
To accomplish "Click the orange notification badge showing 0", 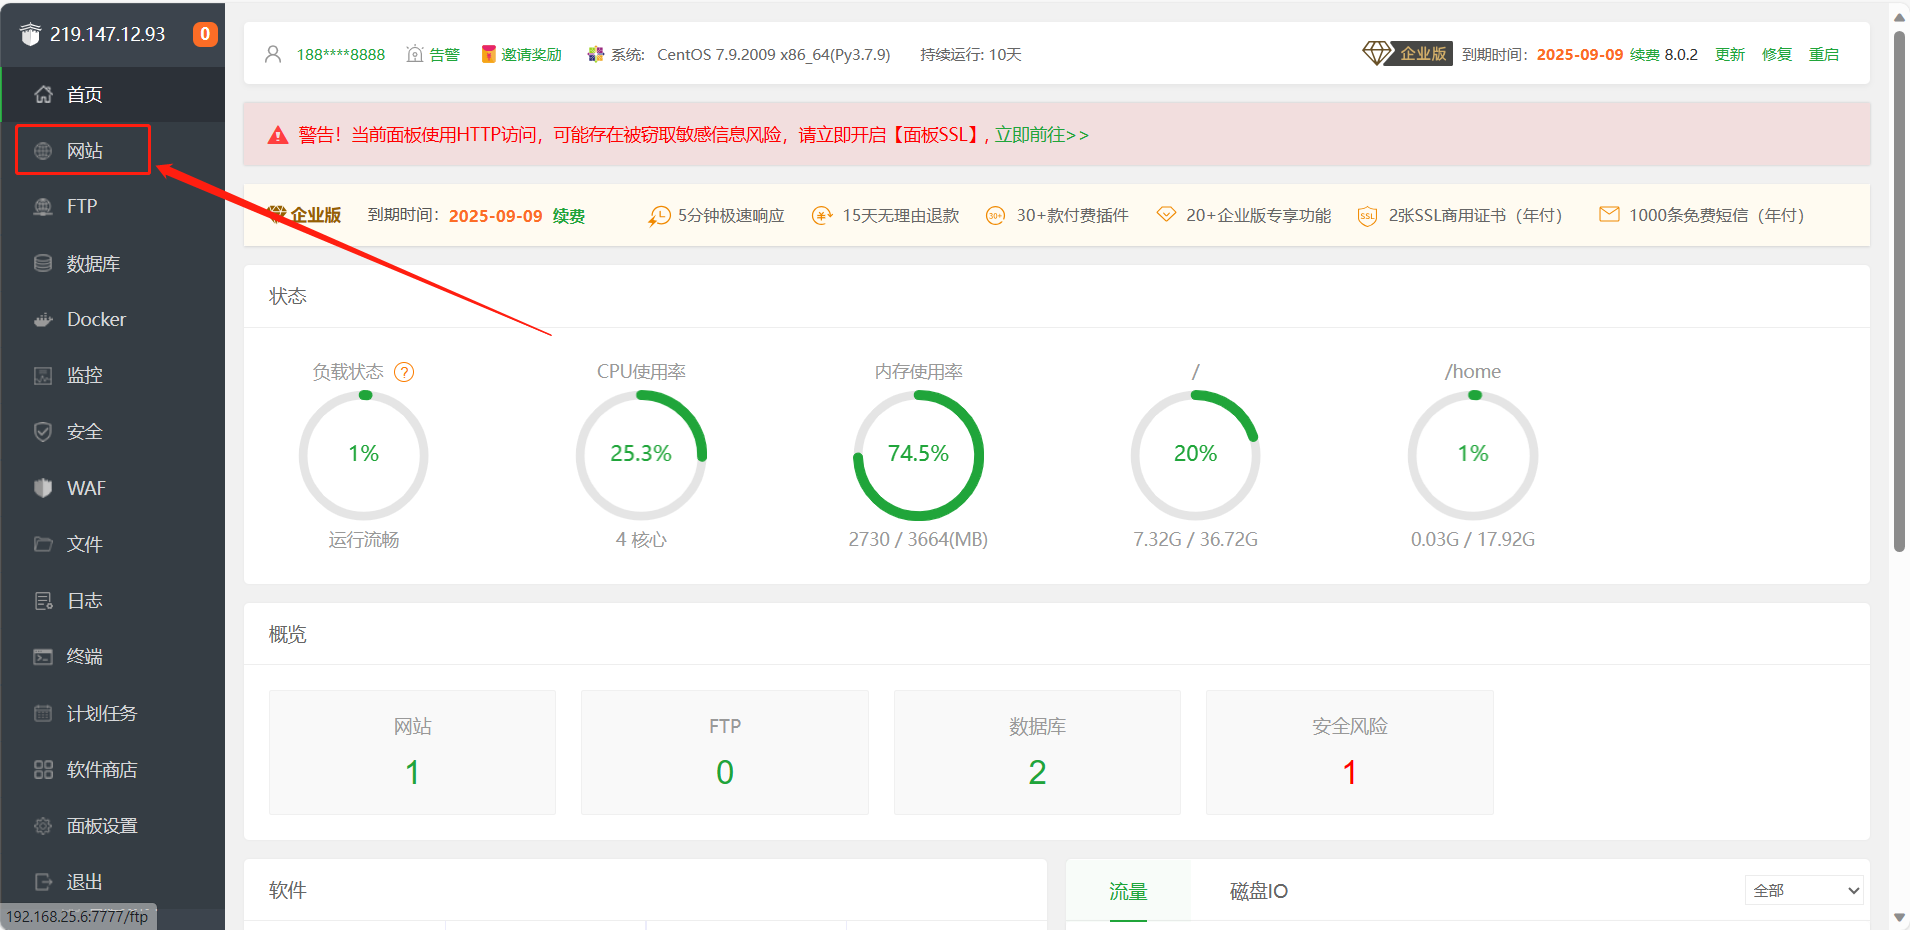I will point(205,34).
